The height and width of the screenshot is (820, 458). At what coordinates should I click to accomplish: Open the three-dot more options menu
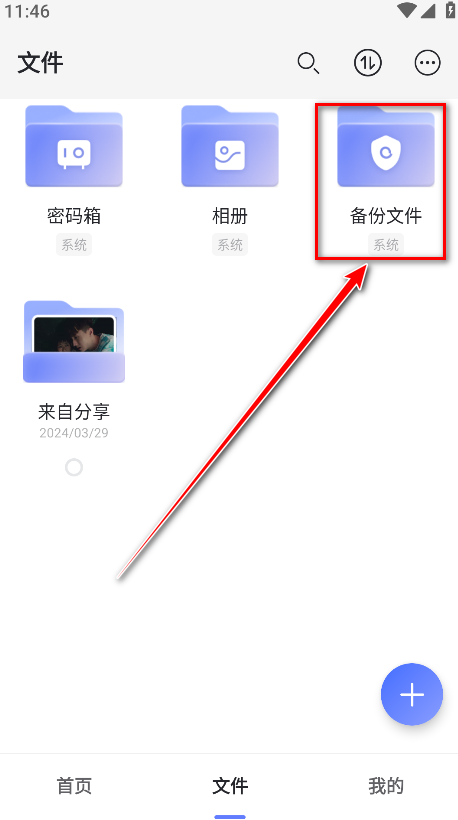point(428,63)
